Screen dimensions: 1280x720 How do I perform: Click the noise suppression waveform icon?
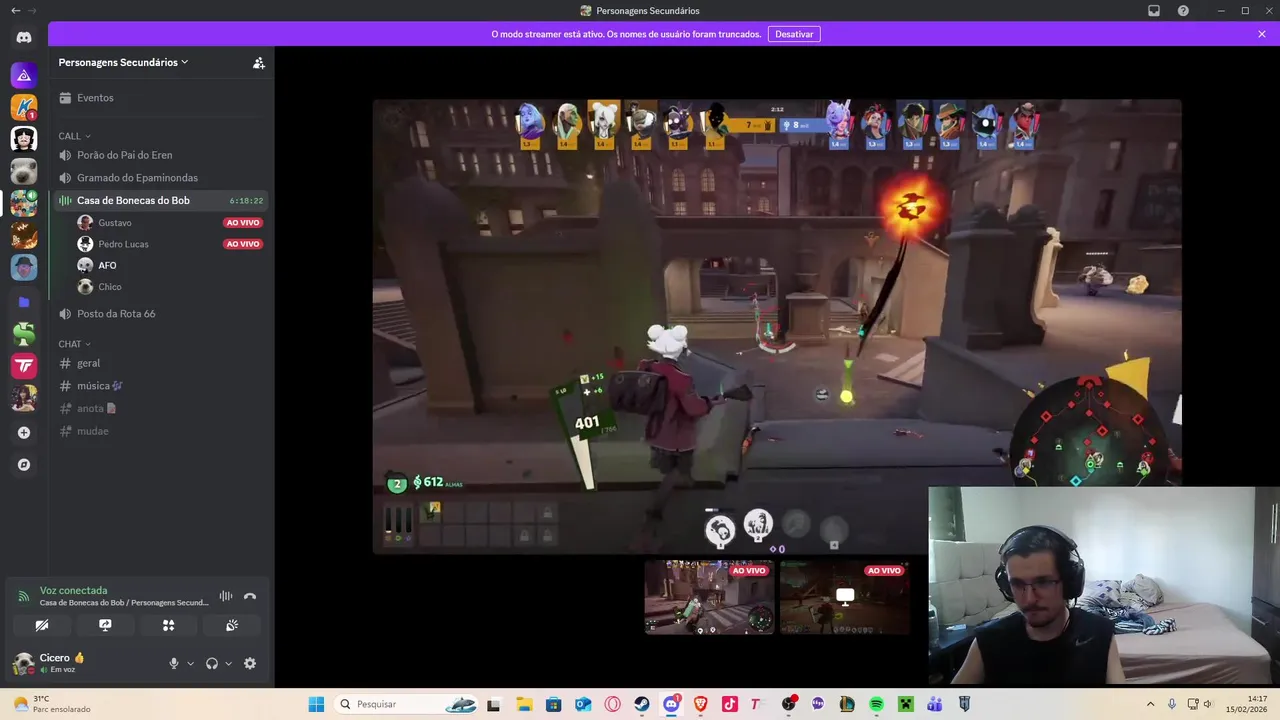pyautogui.click(x=226, y=596)
